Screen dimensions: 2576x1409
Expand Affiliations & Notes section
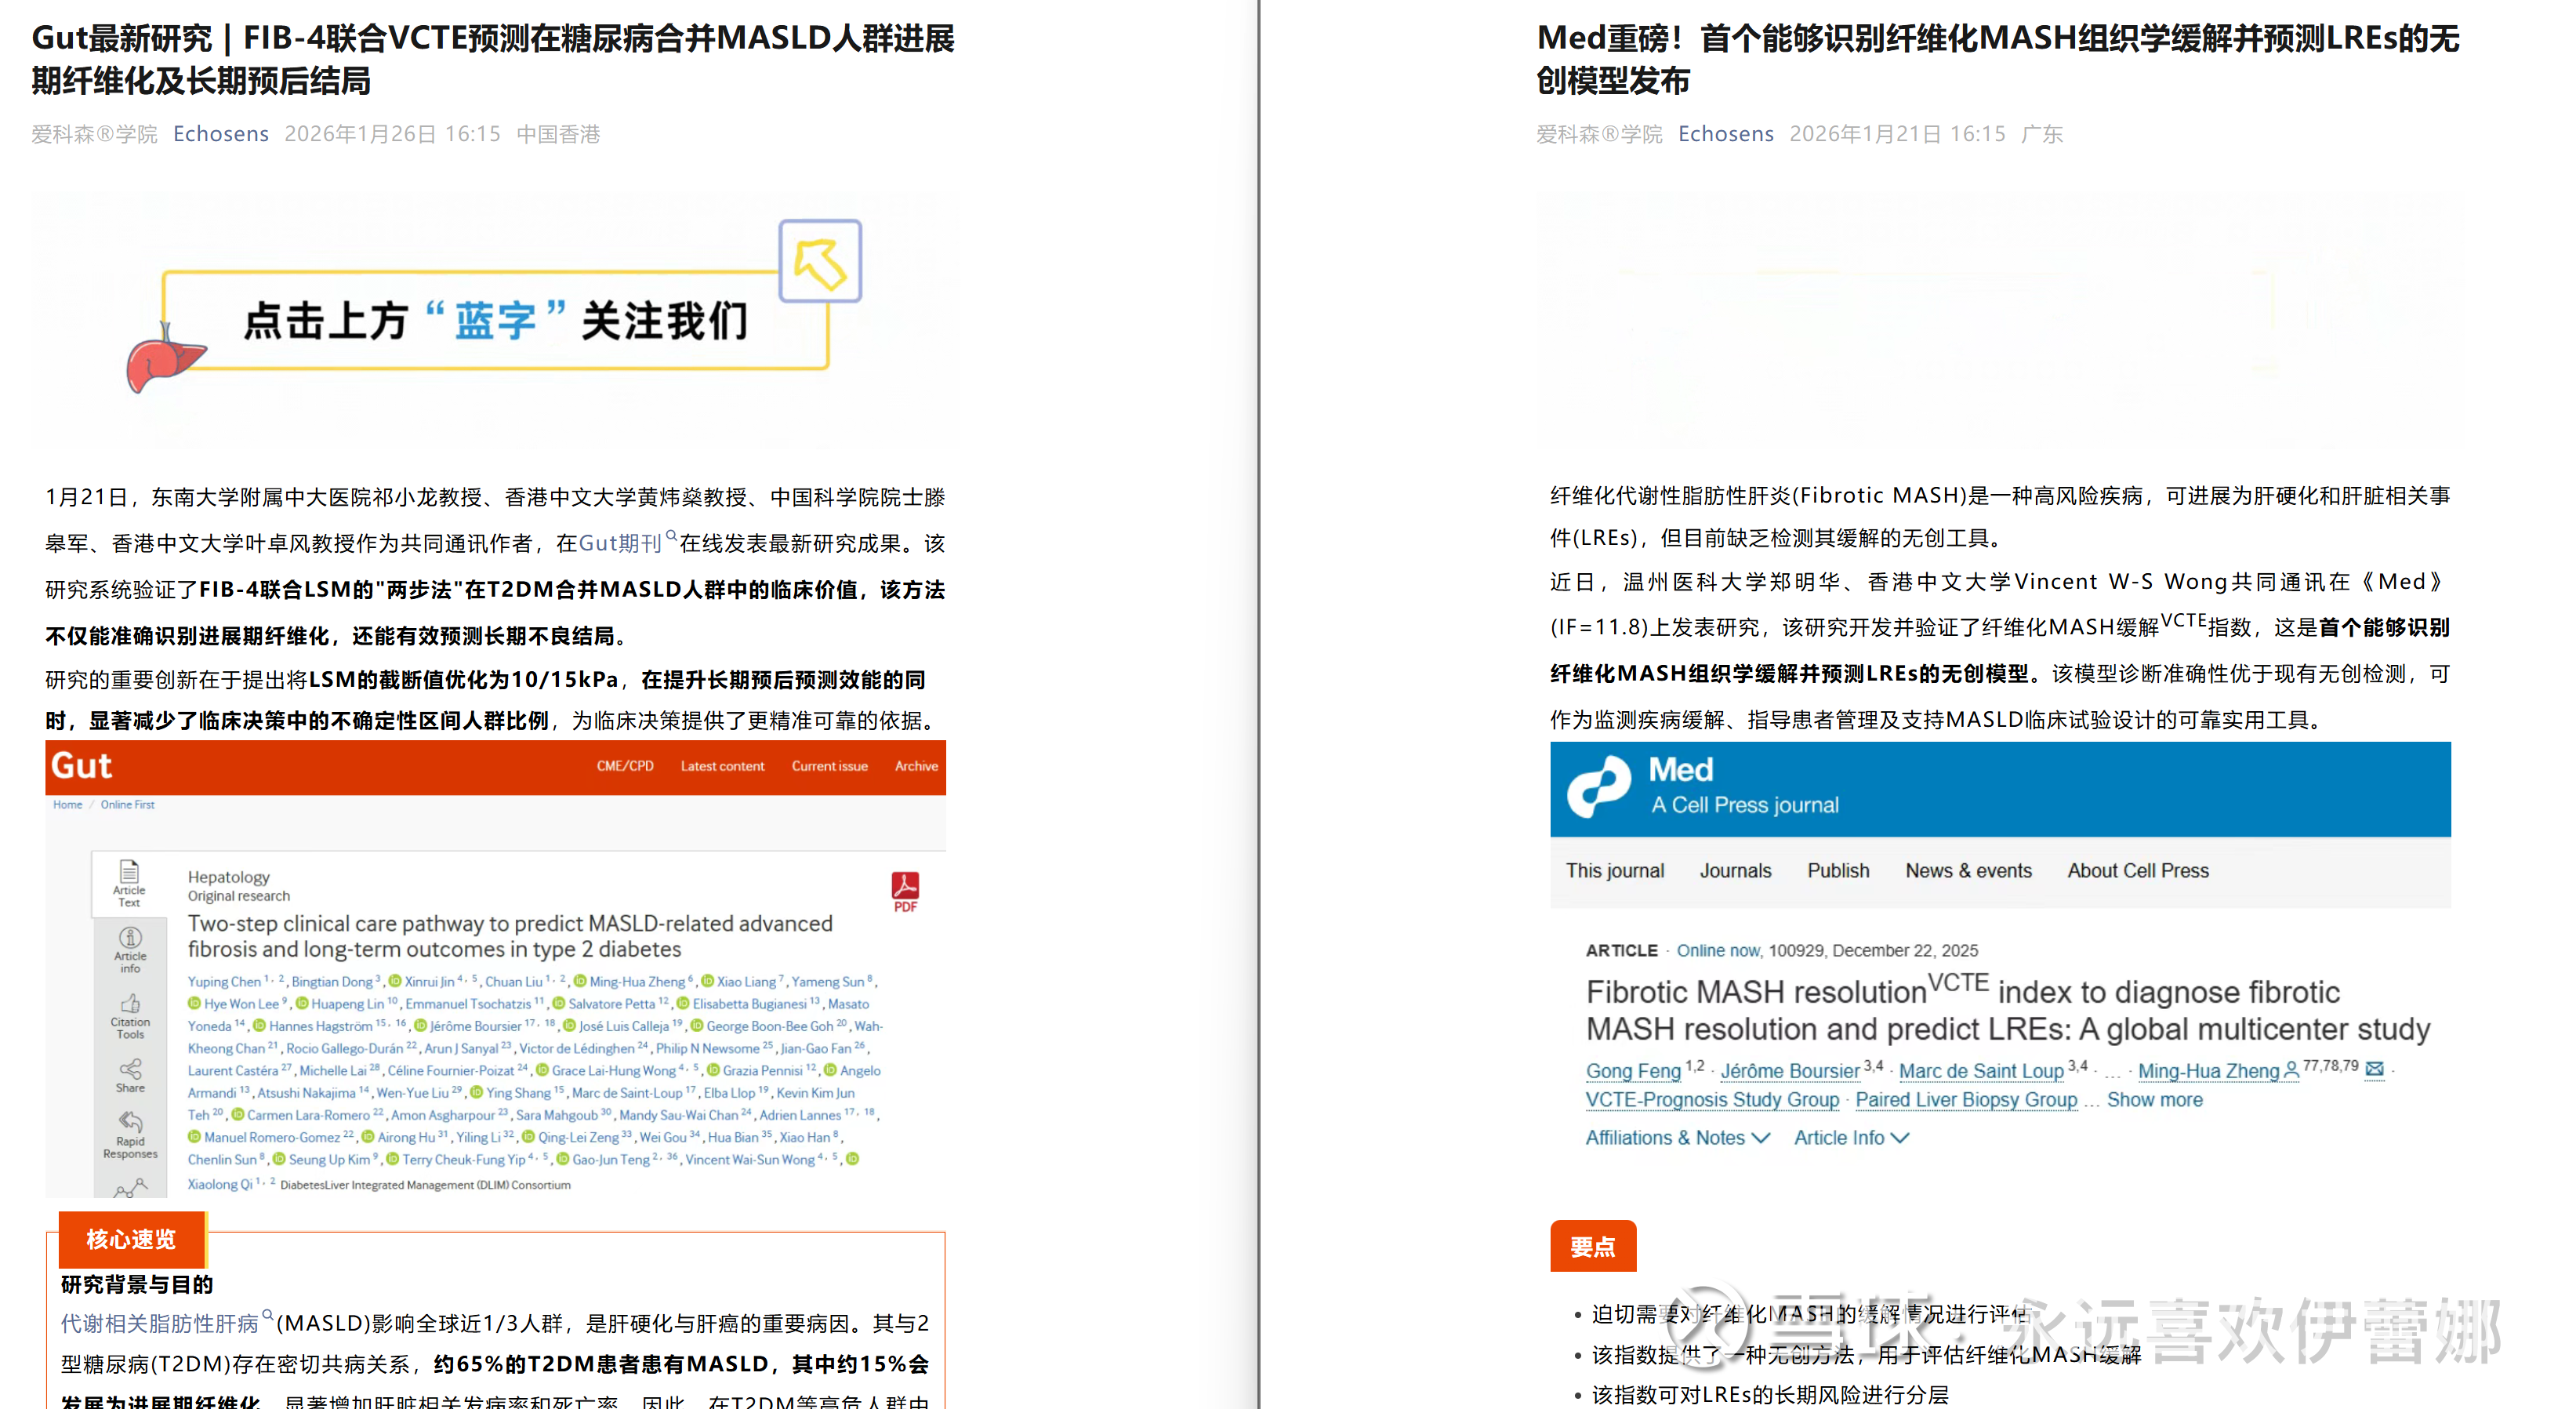tap(1676, 1137)
